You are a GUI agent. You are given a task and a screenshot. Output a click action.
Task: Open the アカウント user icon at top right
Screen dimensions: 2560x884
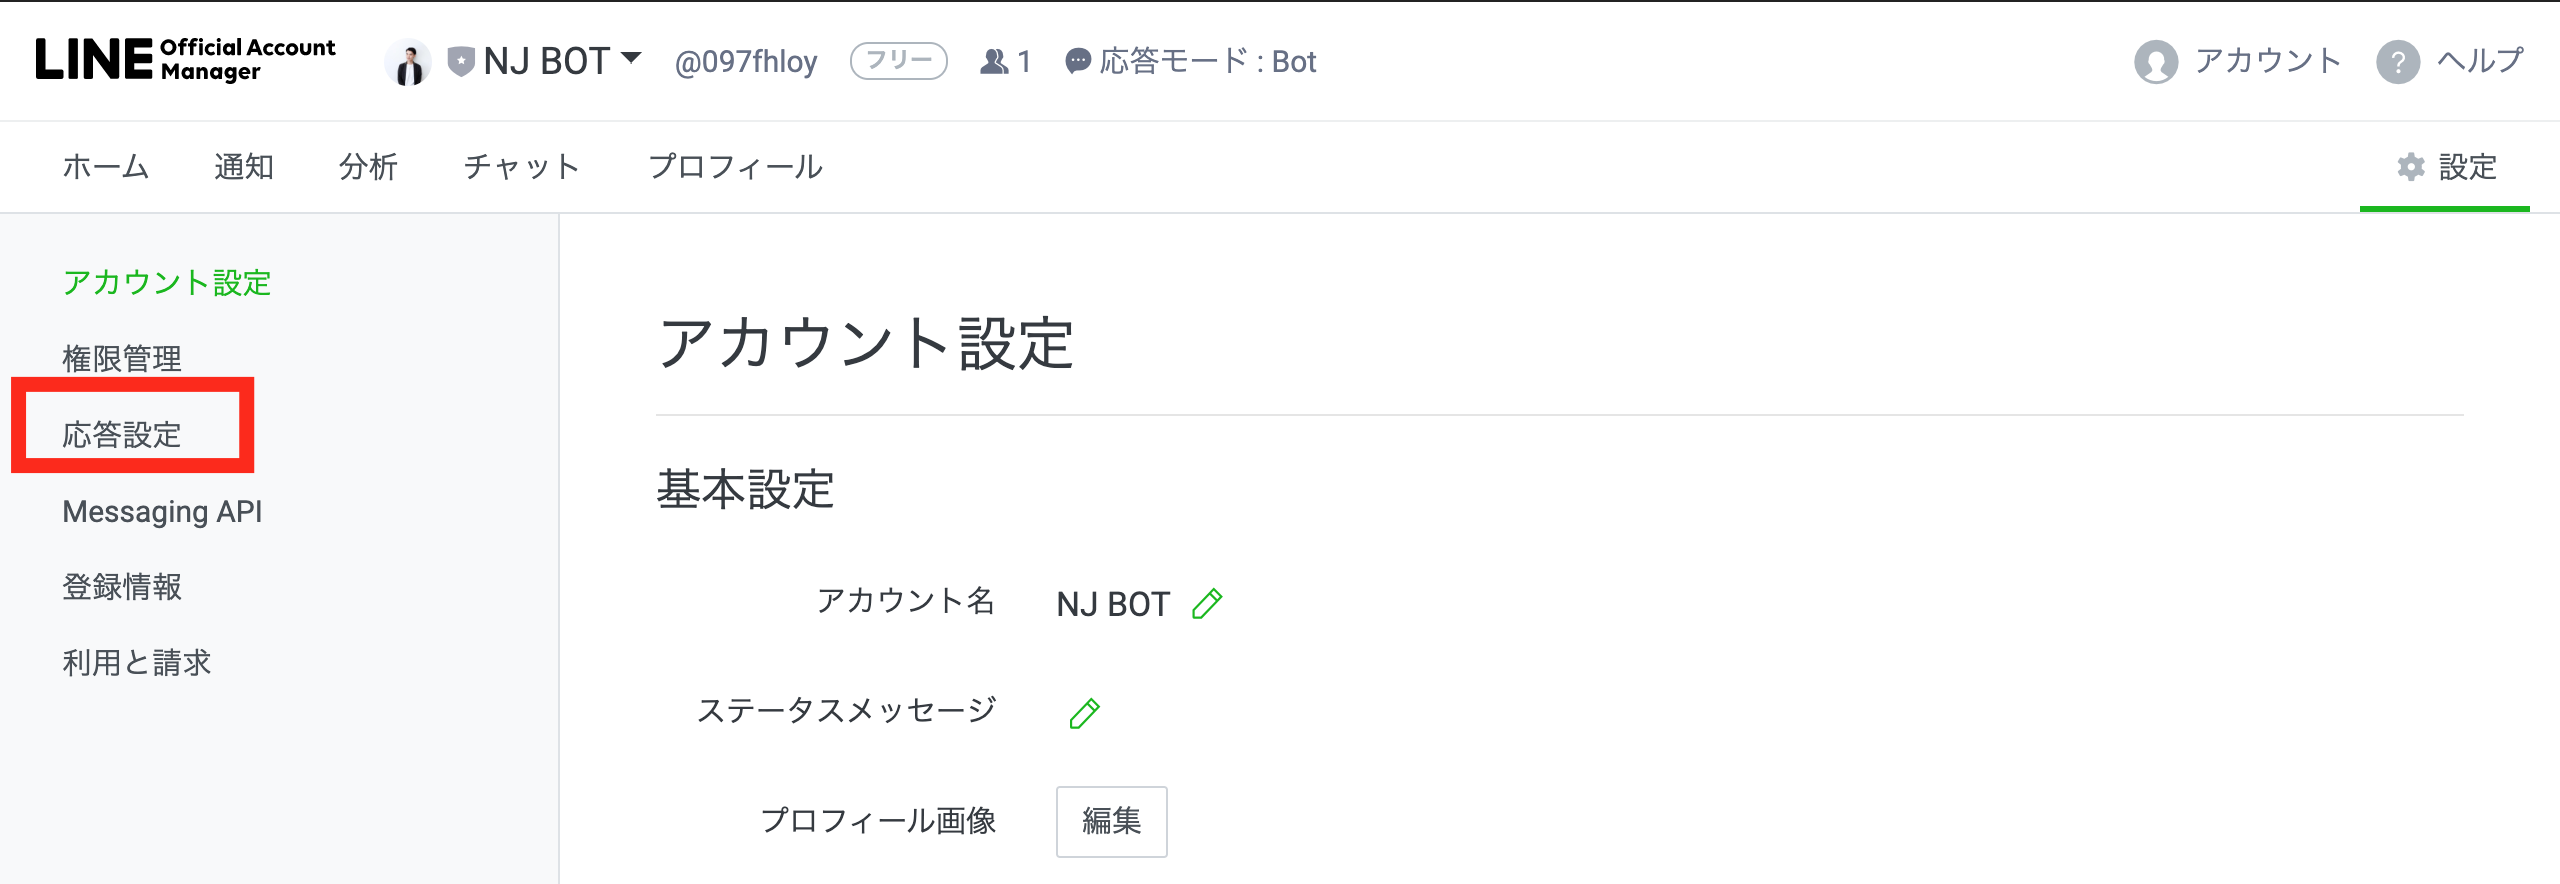2157,60
